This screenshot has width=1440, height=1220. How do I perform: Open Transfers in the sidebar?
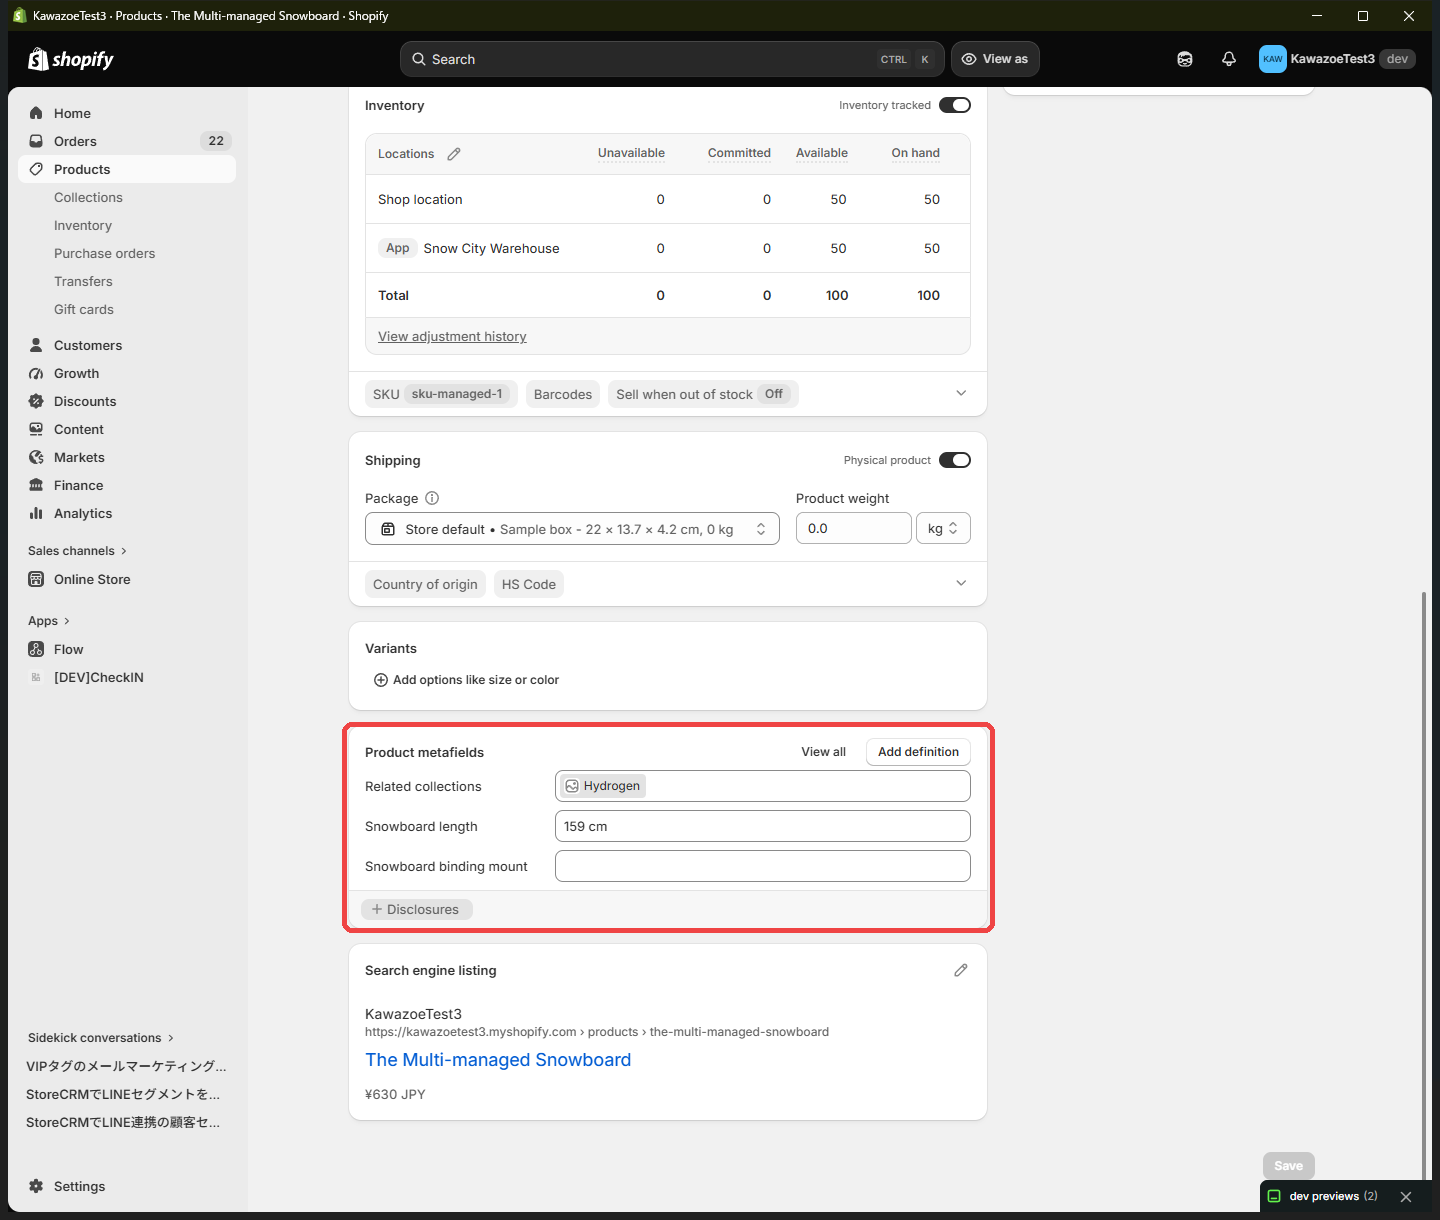tap(83, 281)
